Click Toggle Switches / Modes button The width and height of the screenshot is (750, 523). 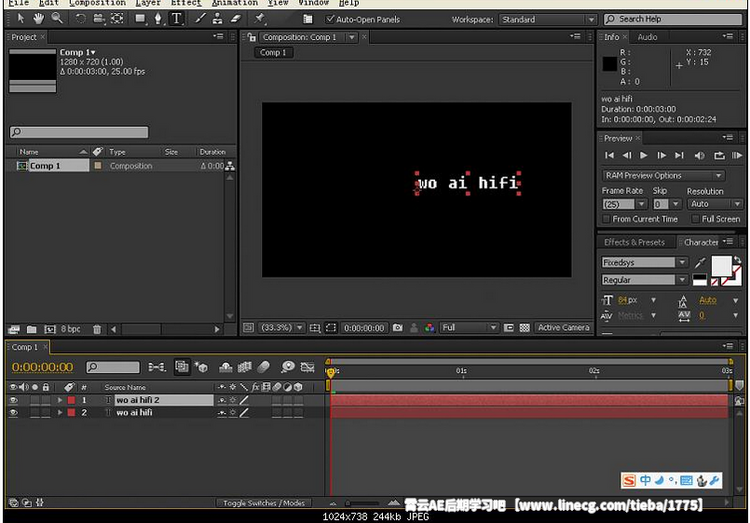tap(264, 503)
